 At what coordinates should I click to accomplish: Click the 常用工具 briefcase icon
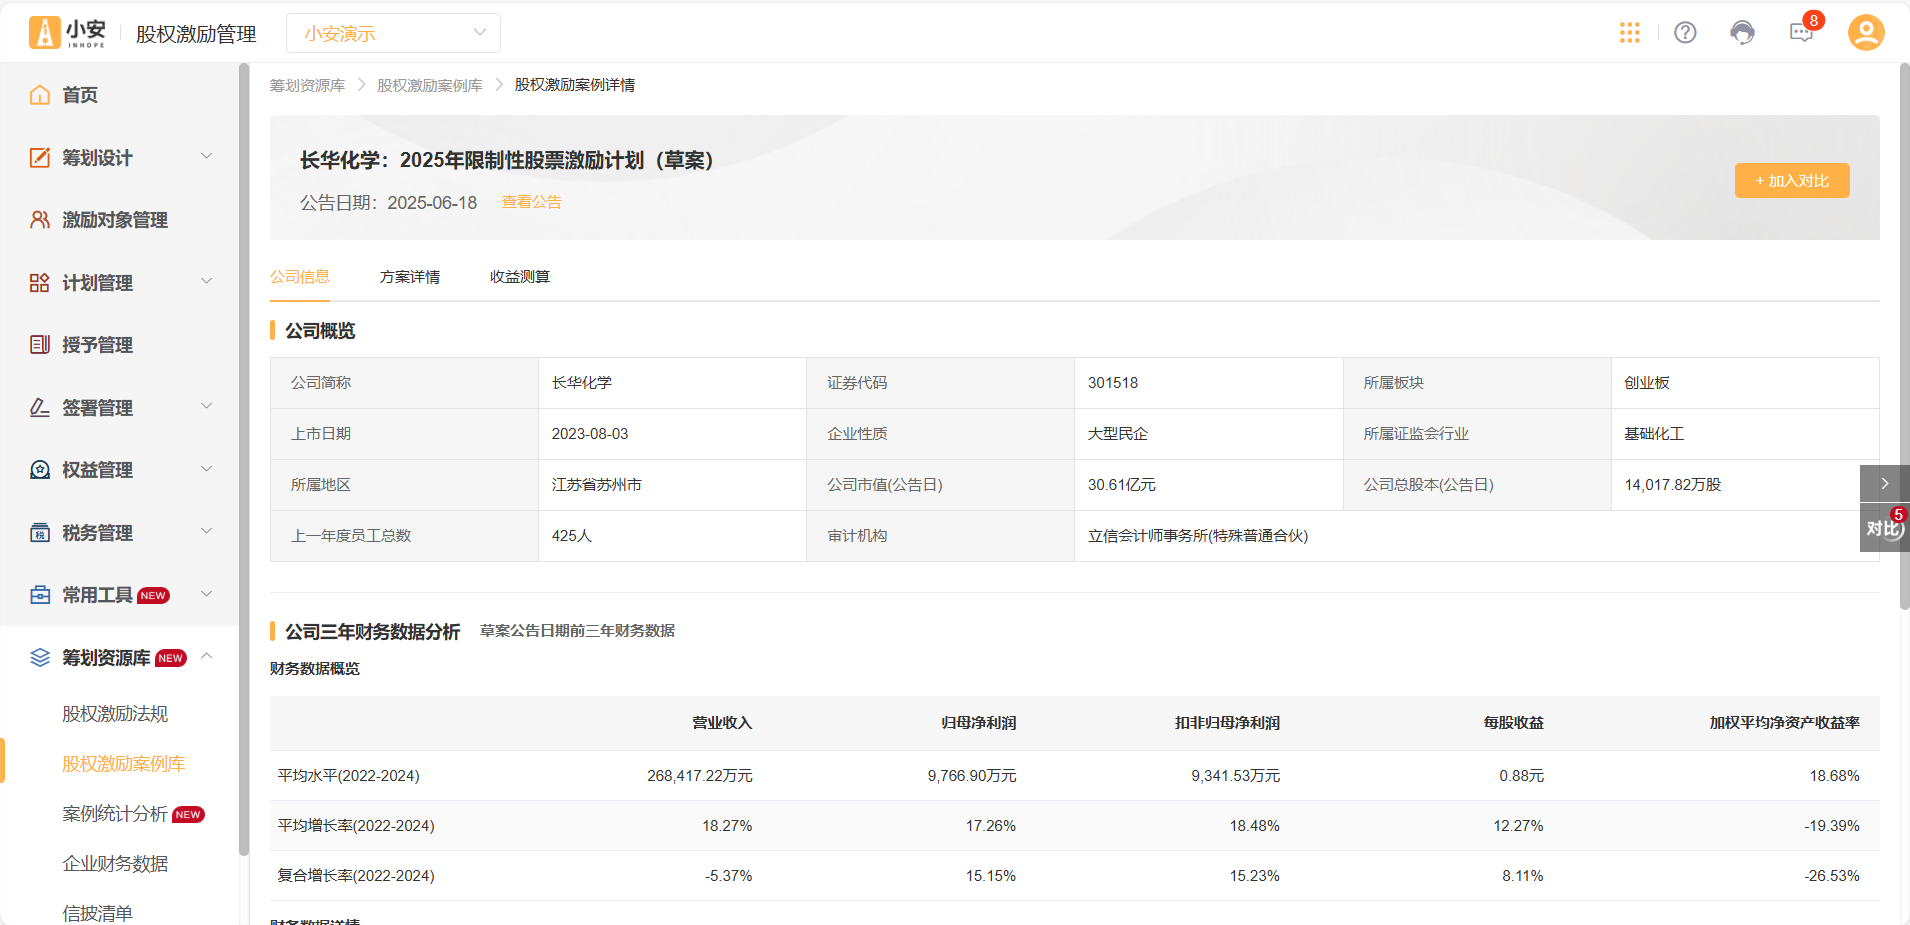click(40, 595)
